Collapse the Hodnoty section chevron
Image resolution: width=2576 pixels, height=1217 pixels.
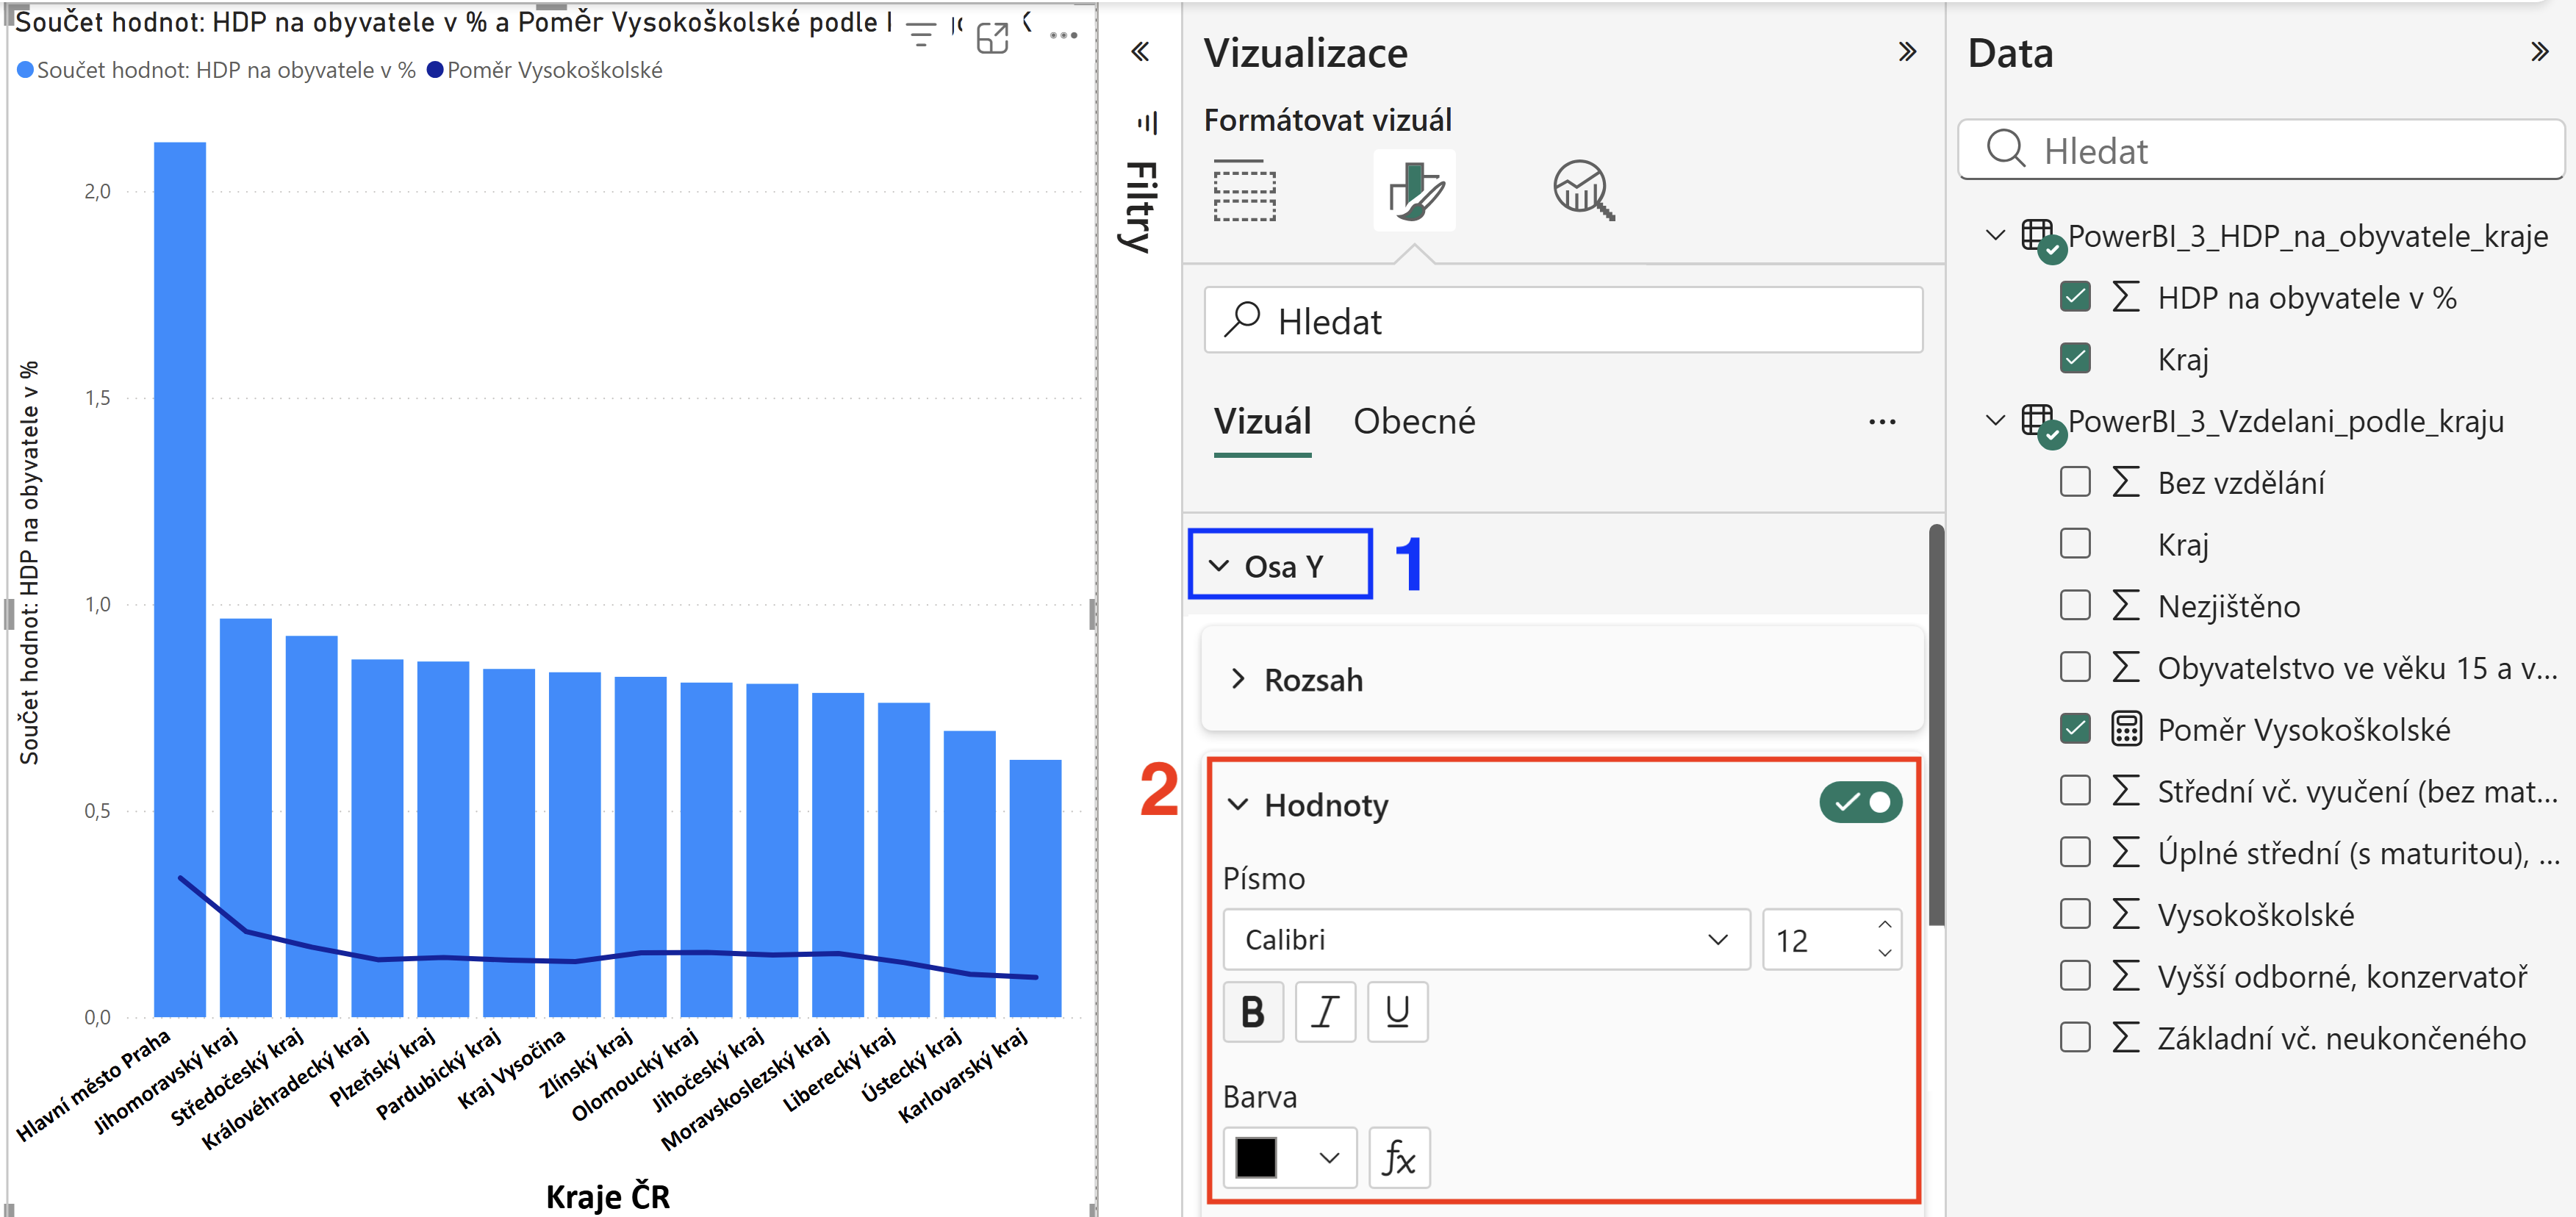click(x=1238, y=804)
